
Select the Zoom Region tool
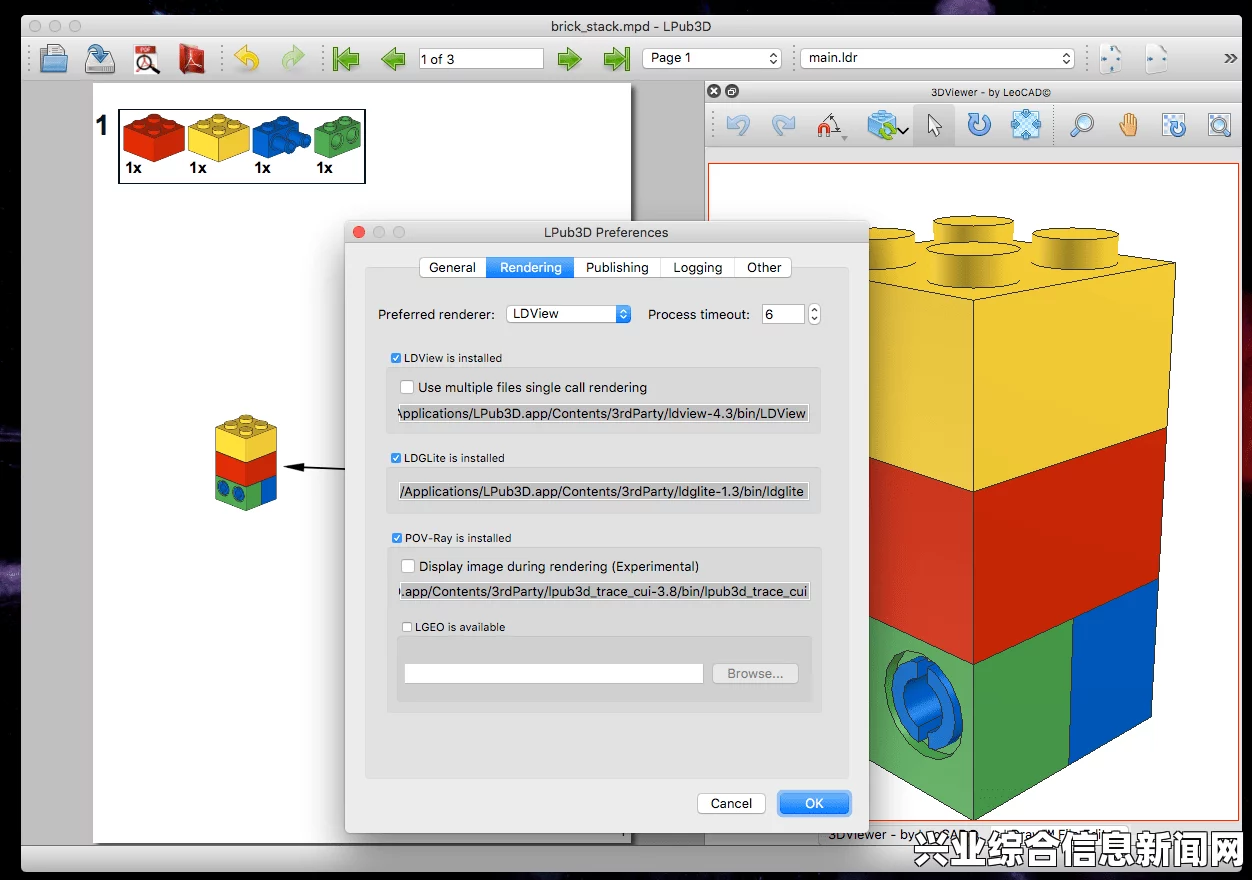coord(1219,125)
